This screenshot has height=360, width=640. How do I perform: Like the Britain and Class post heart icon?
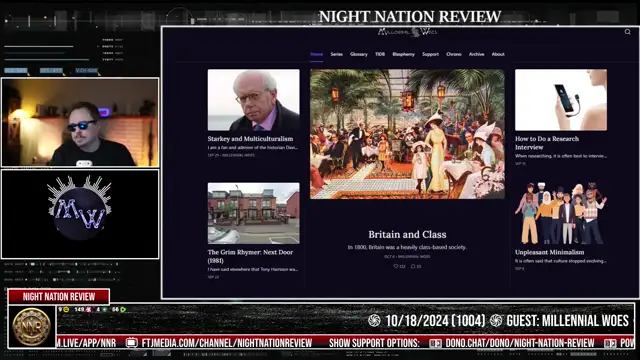click(x=396, y=266)
